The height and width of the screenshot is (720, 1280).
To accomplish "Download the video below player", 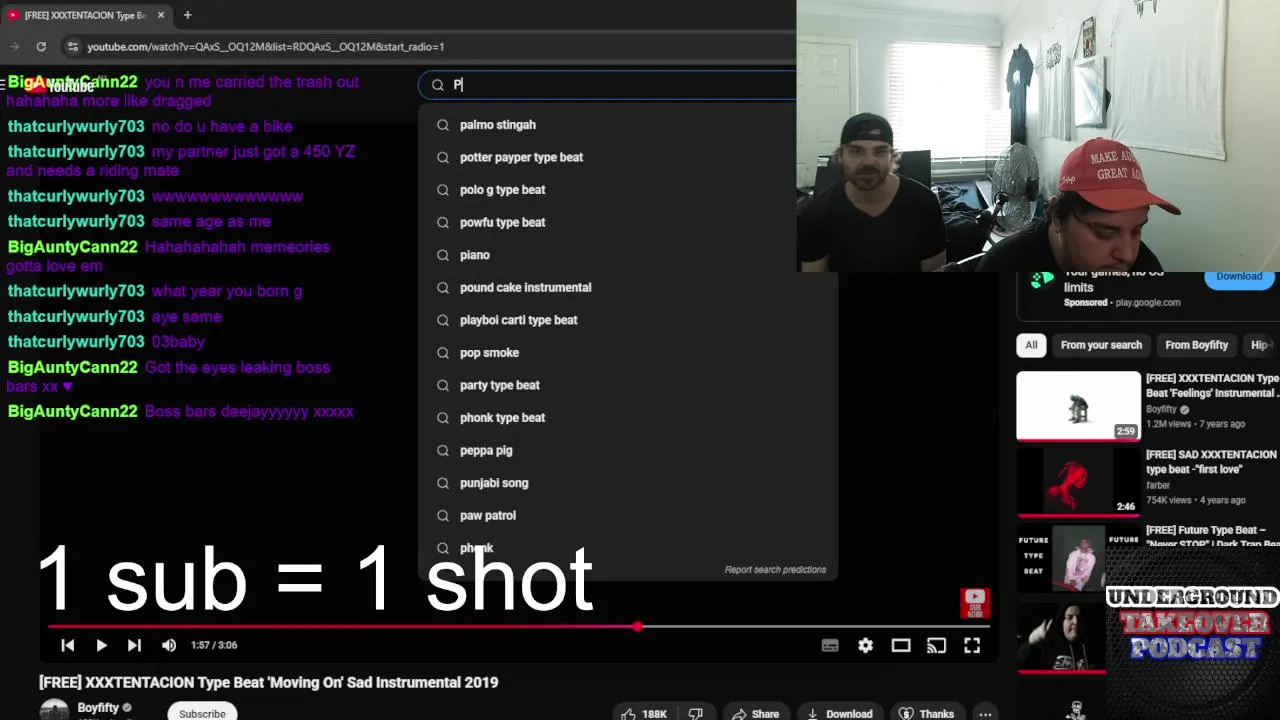I will (840, 713).
